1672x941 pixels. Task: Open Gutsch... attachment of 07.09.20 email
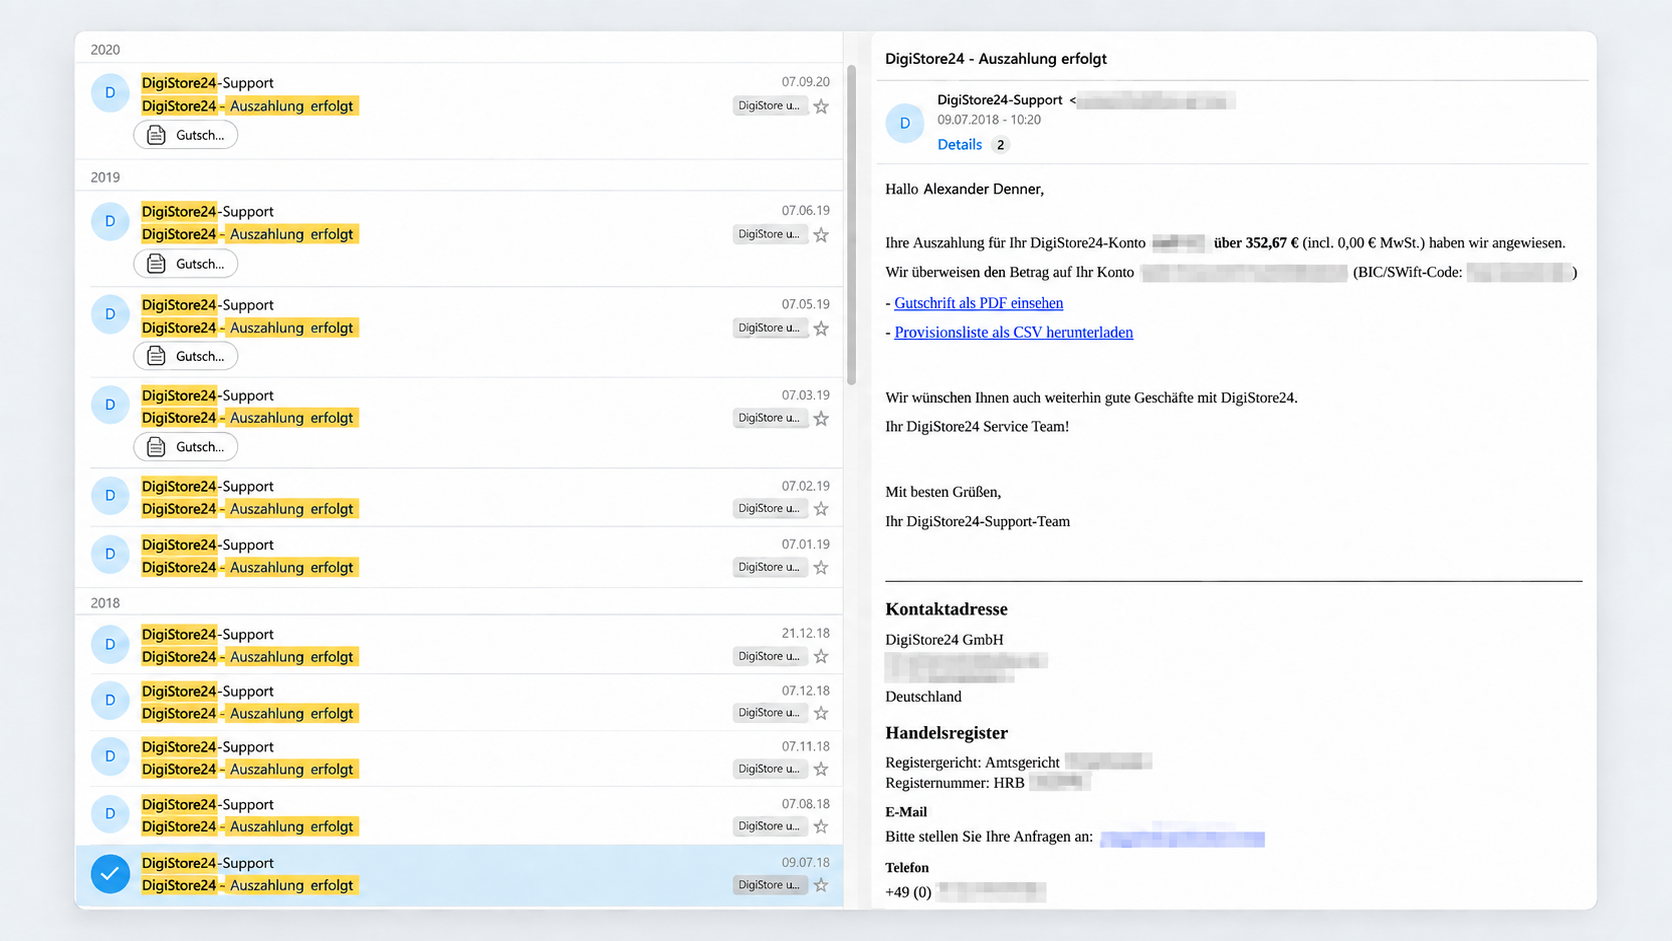click(186, 135)
